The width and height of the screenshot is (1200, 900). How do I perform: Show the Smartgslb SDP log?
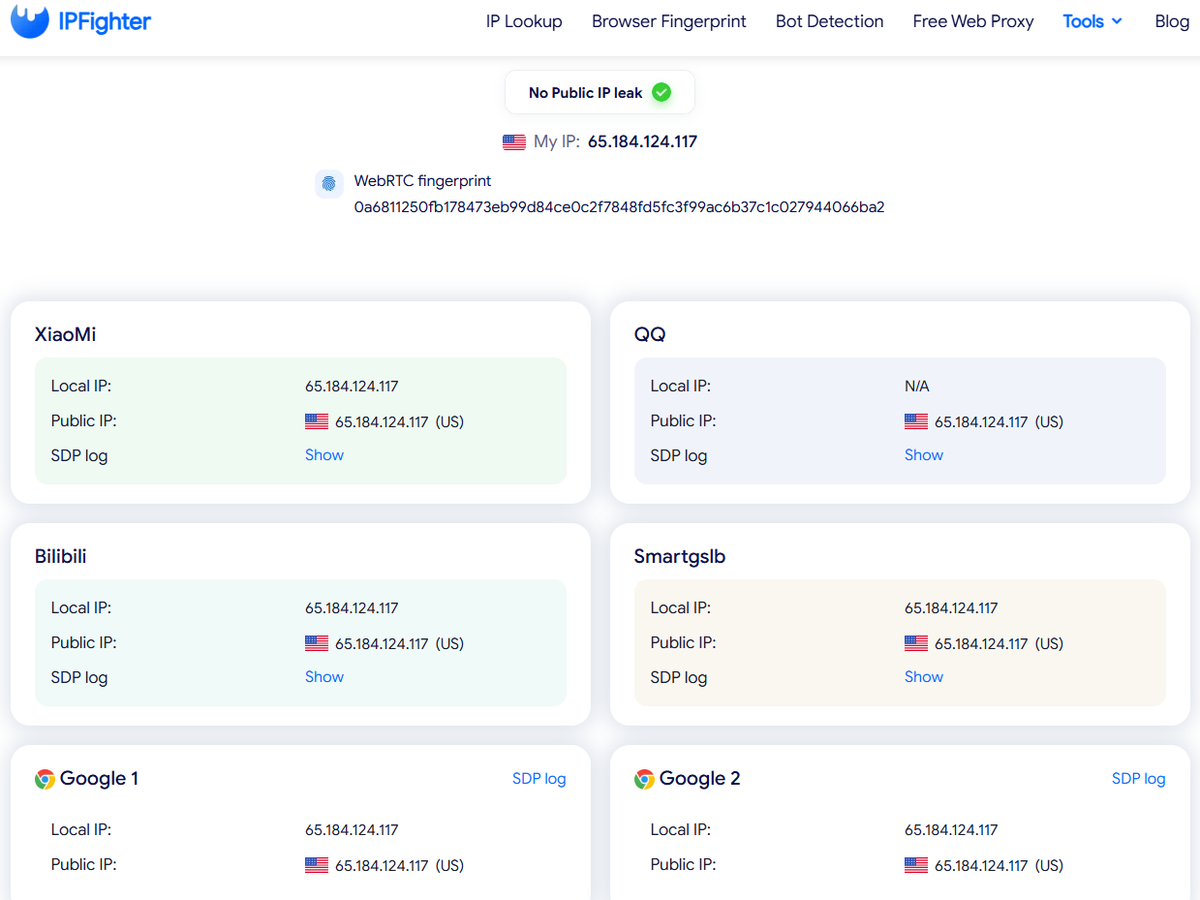(x=924, y=677)
